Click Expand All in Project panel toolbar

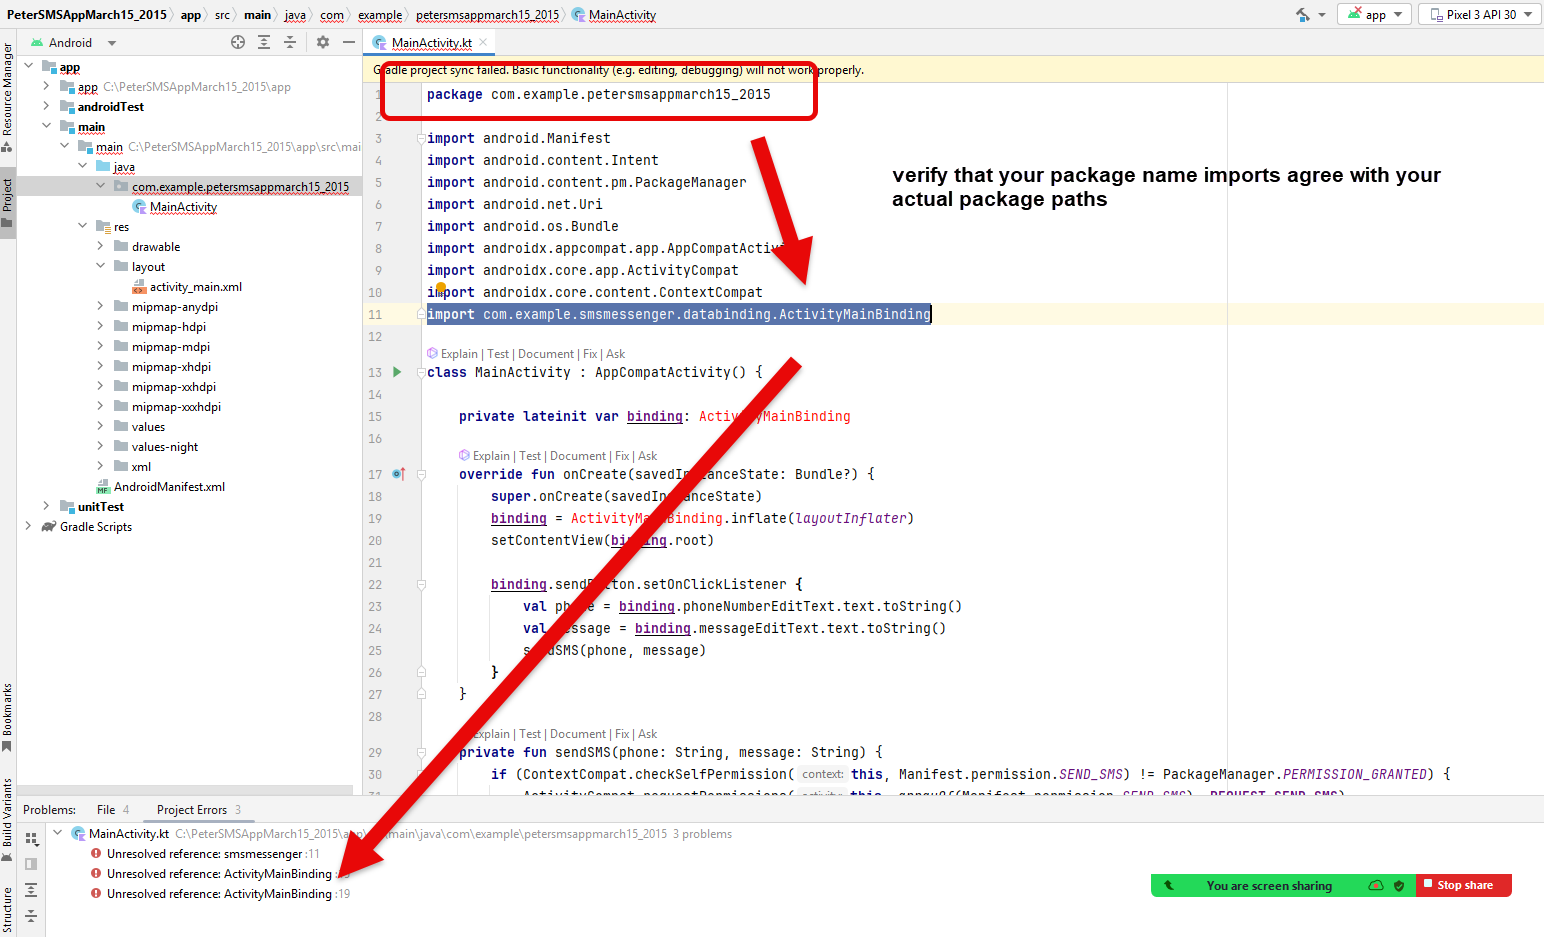point(264,42)
